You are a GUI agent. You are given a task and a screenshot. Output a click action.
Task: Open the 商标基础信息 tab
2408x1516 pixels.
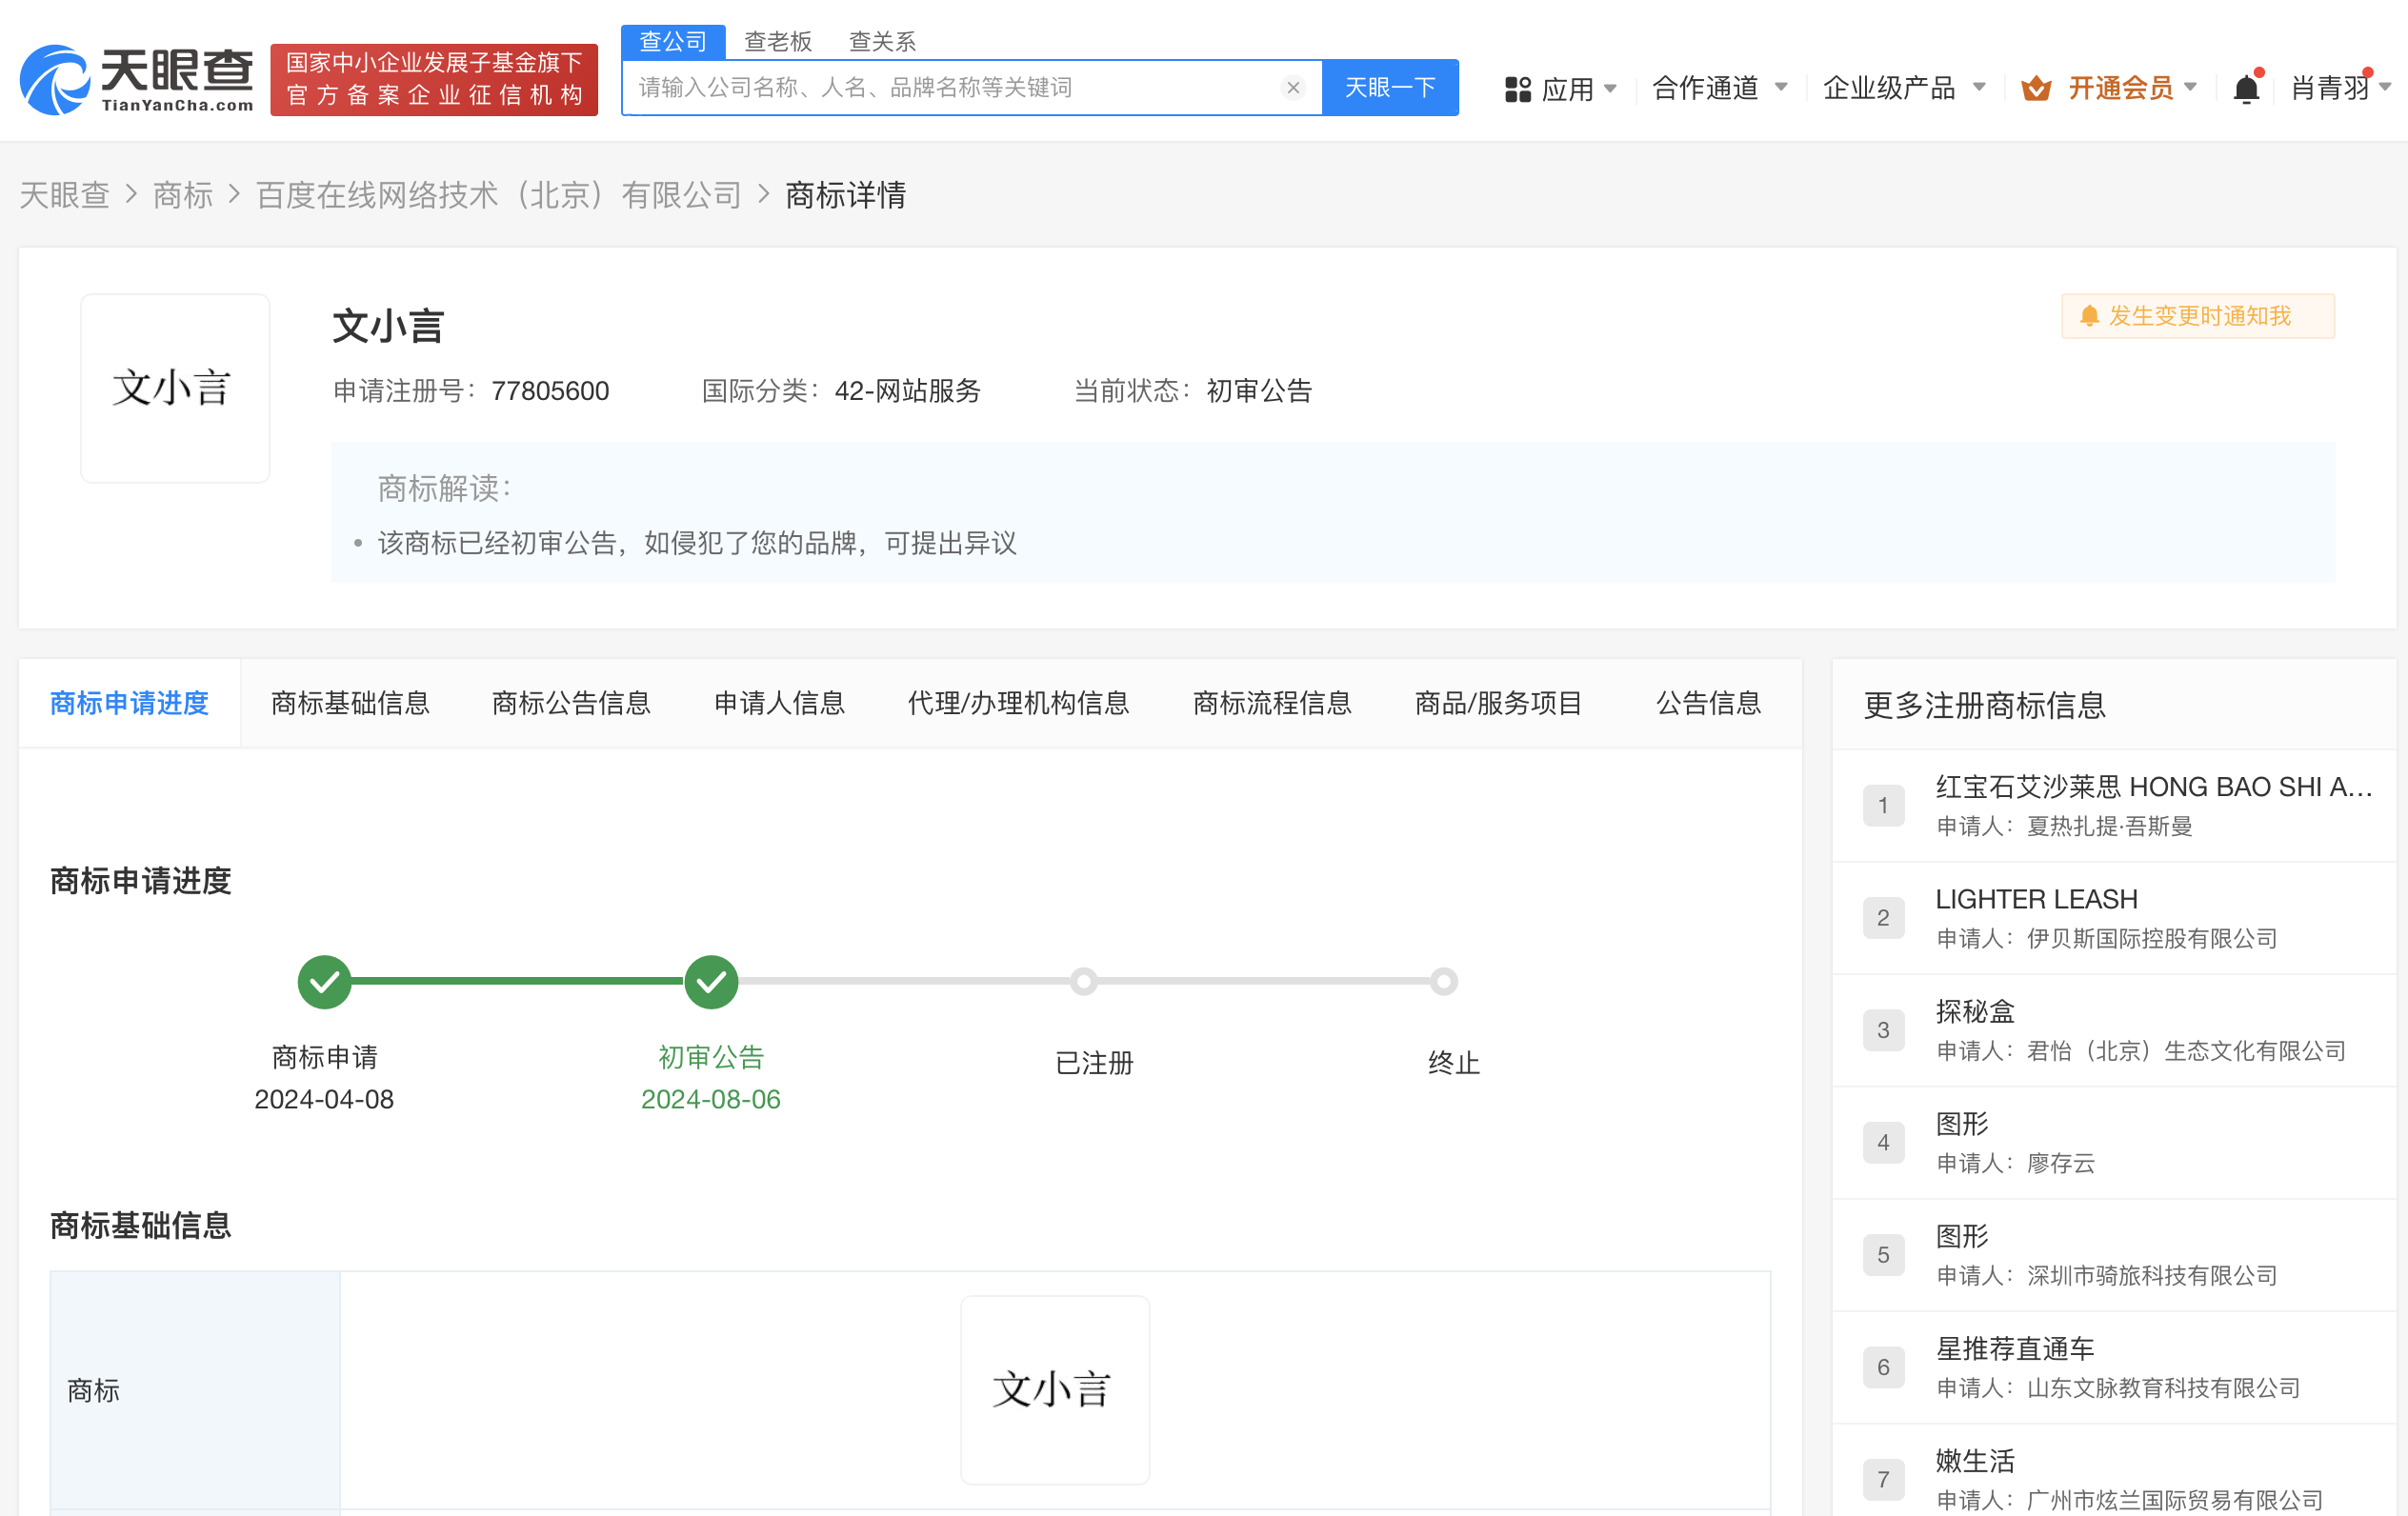click(349, 703)
